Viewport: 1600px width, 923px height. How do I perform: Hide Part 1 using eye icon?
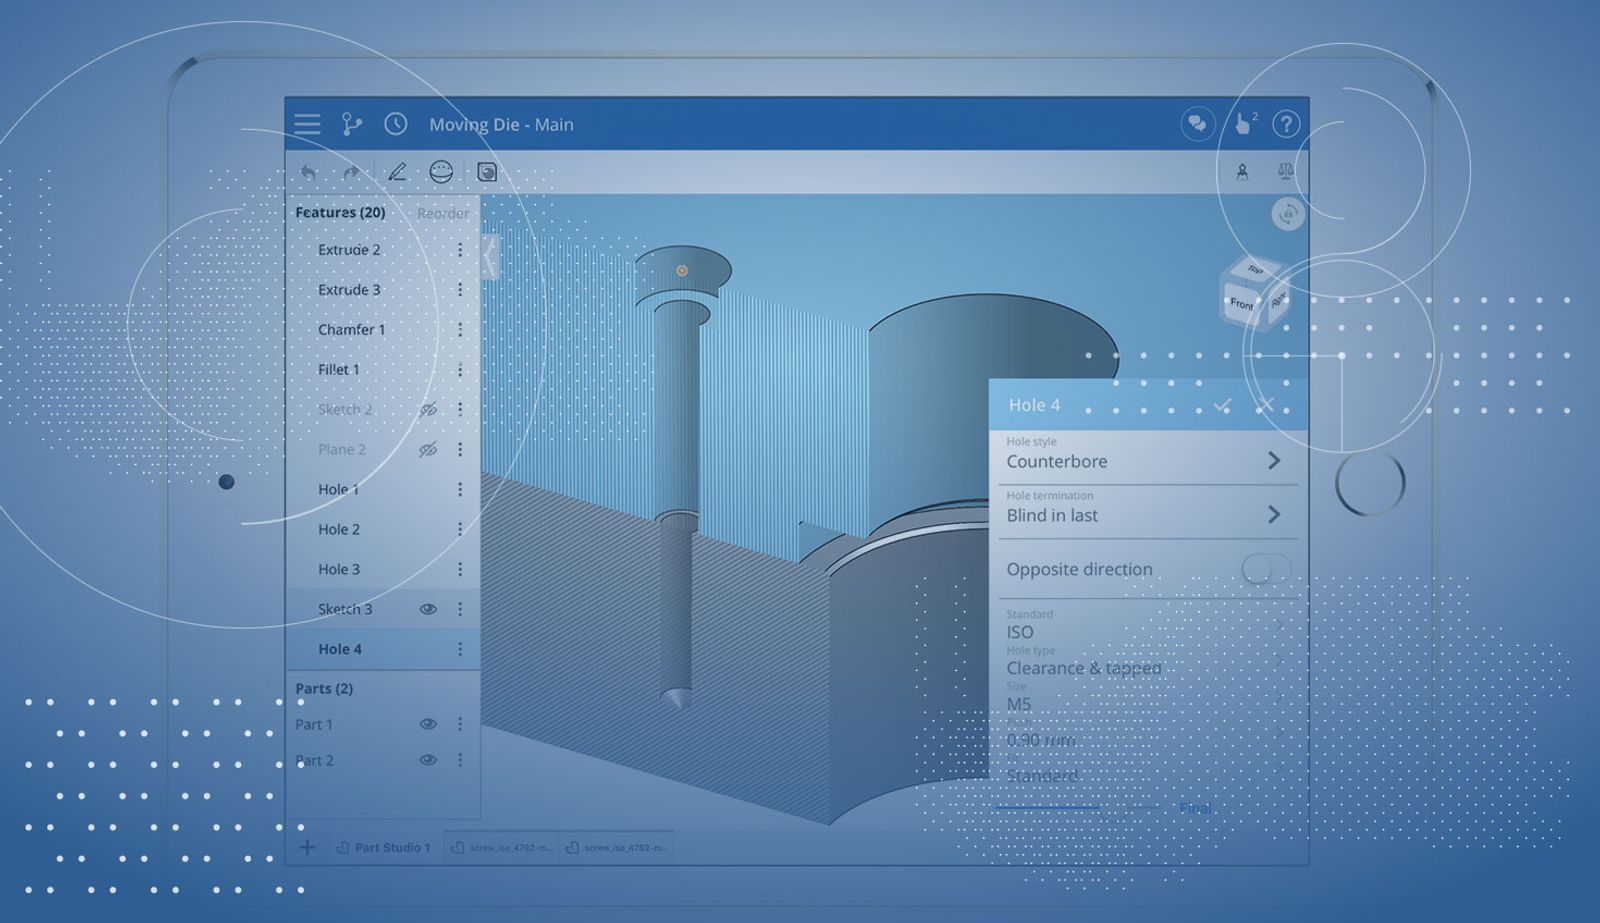point(428,724)
